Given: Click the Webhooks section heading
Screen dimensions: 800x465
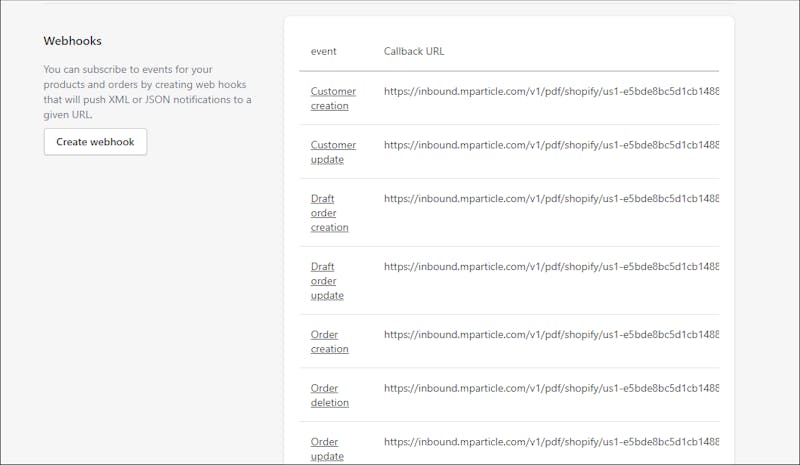Looking at the screenshot, I should 72,41.
